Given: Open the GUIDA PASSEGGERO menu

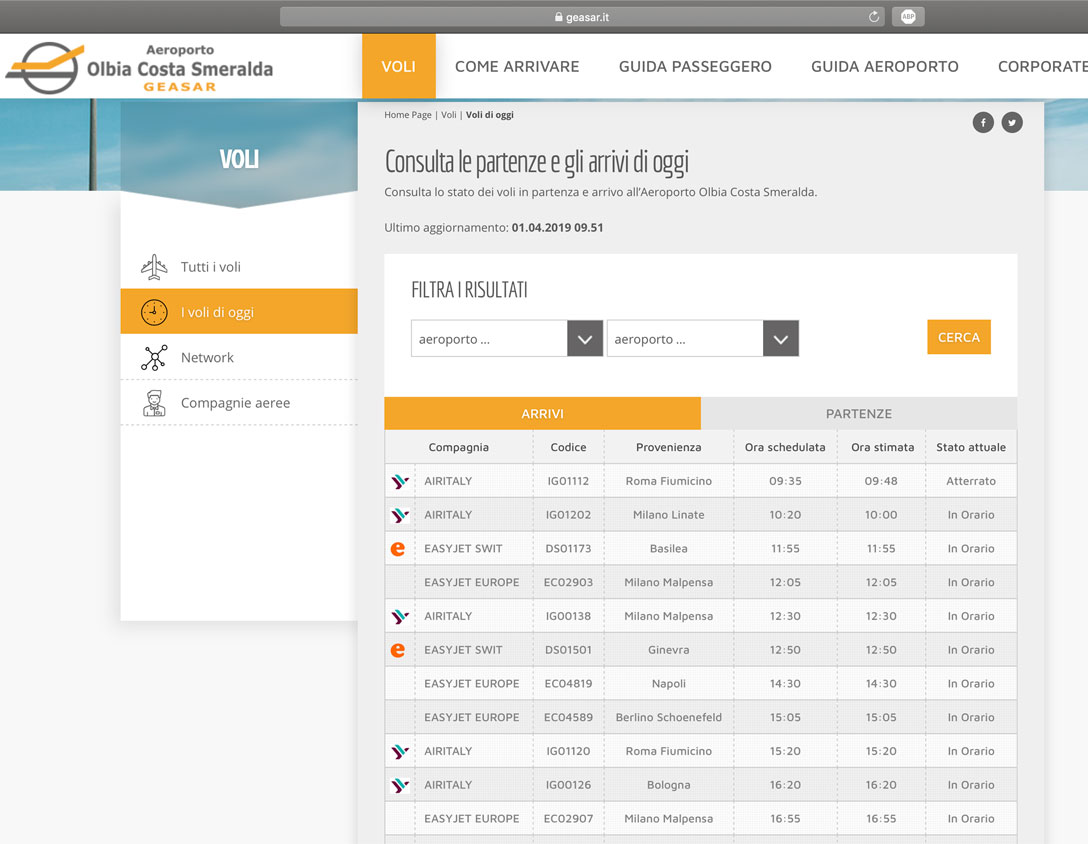Looking at the screenshot, I should (x=695, y=67).
